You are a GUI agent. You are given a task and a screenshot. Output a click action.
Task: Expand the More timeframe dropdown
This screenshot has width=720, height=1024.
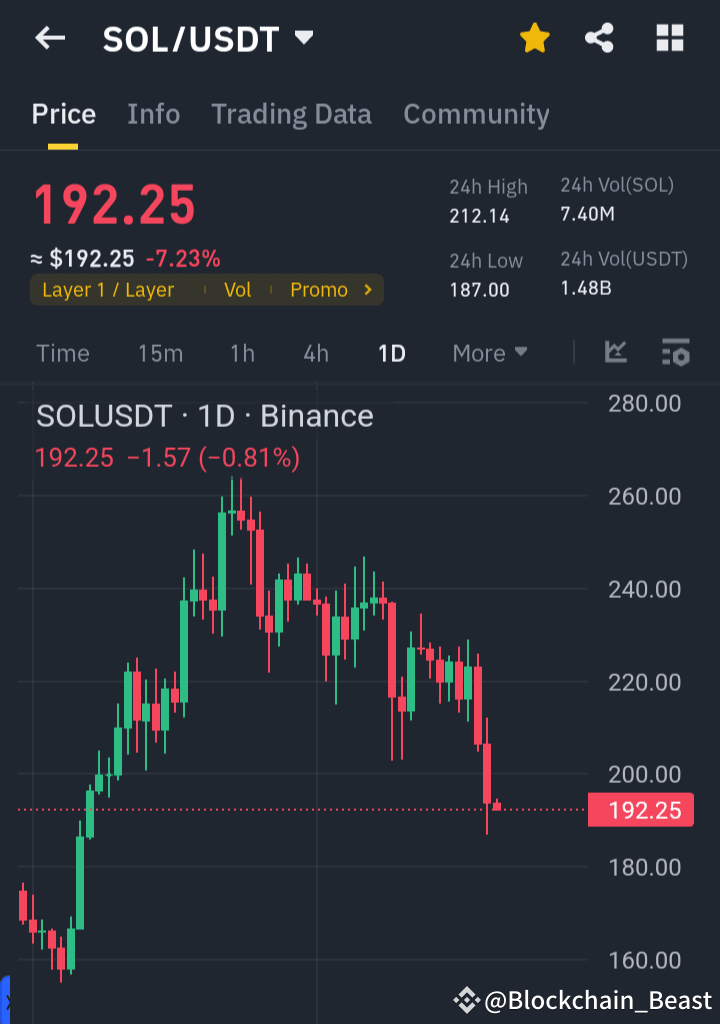point(489,352)
